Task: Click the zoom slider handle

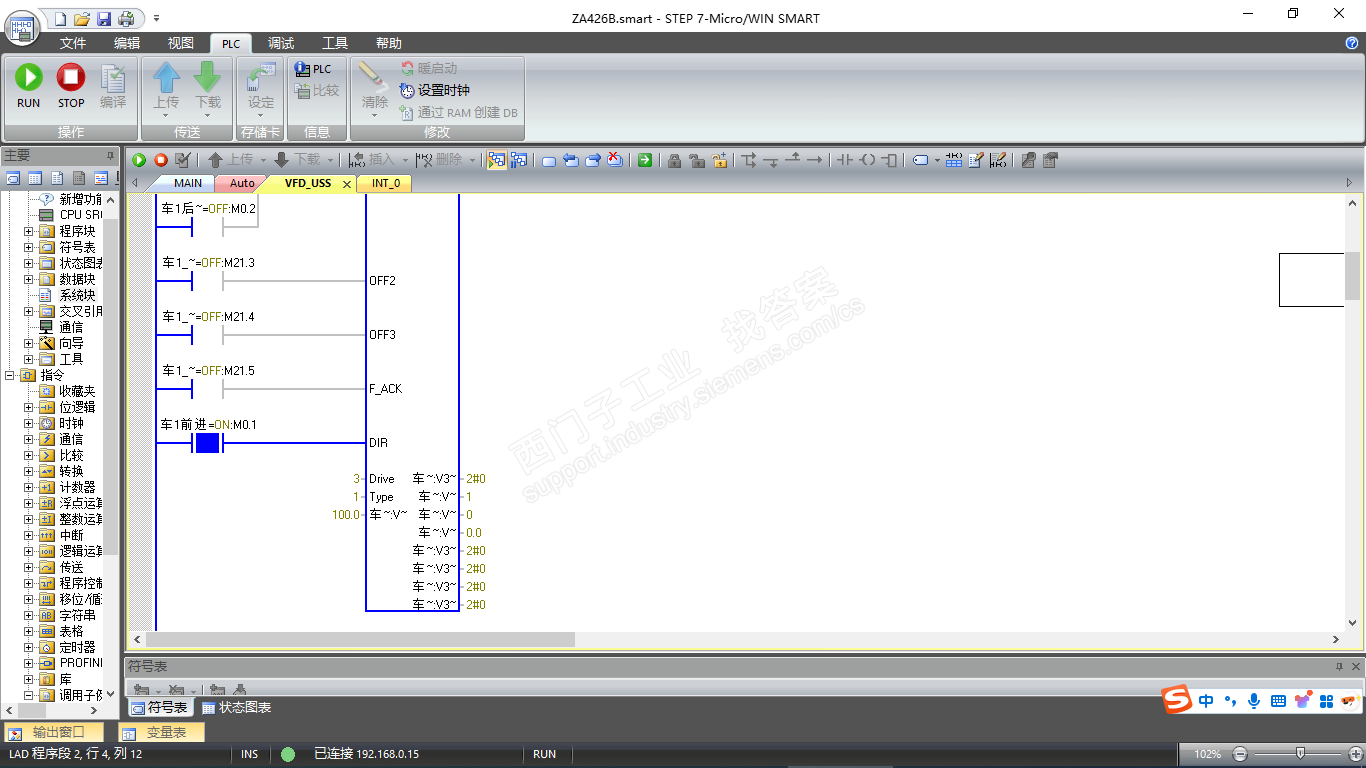Action: [x=1300, y=753]
